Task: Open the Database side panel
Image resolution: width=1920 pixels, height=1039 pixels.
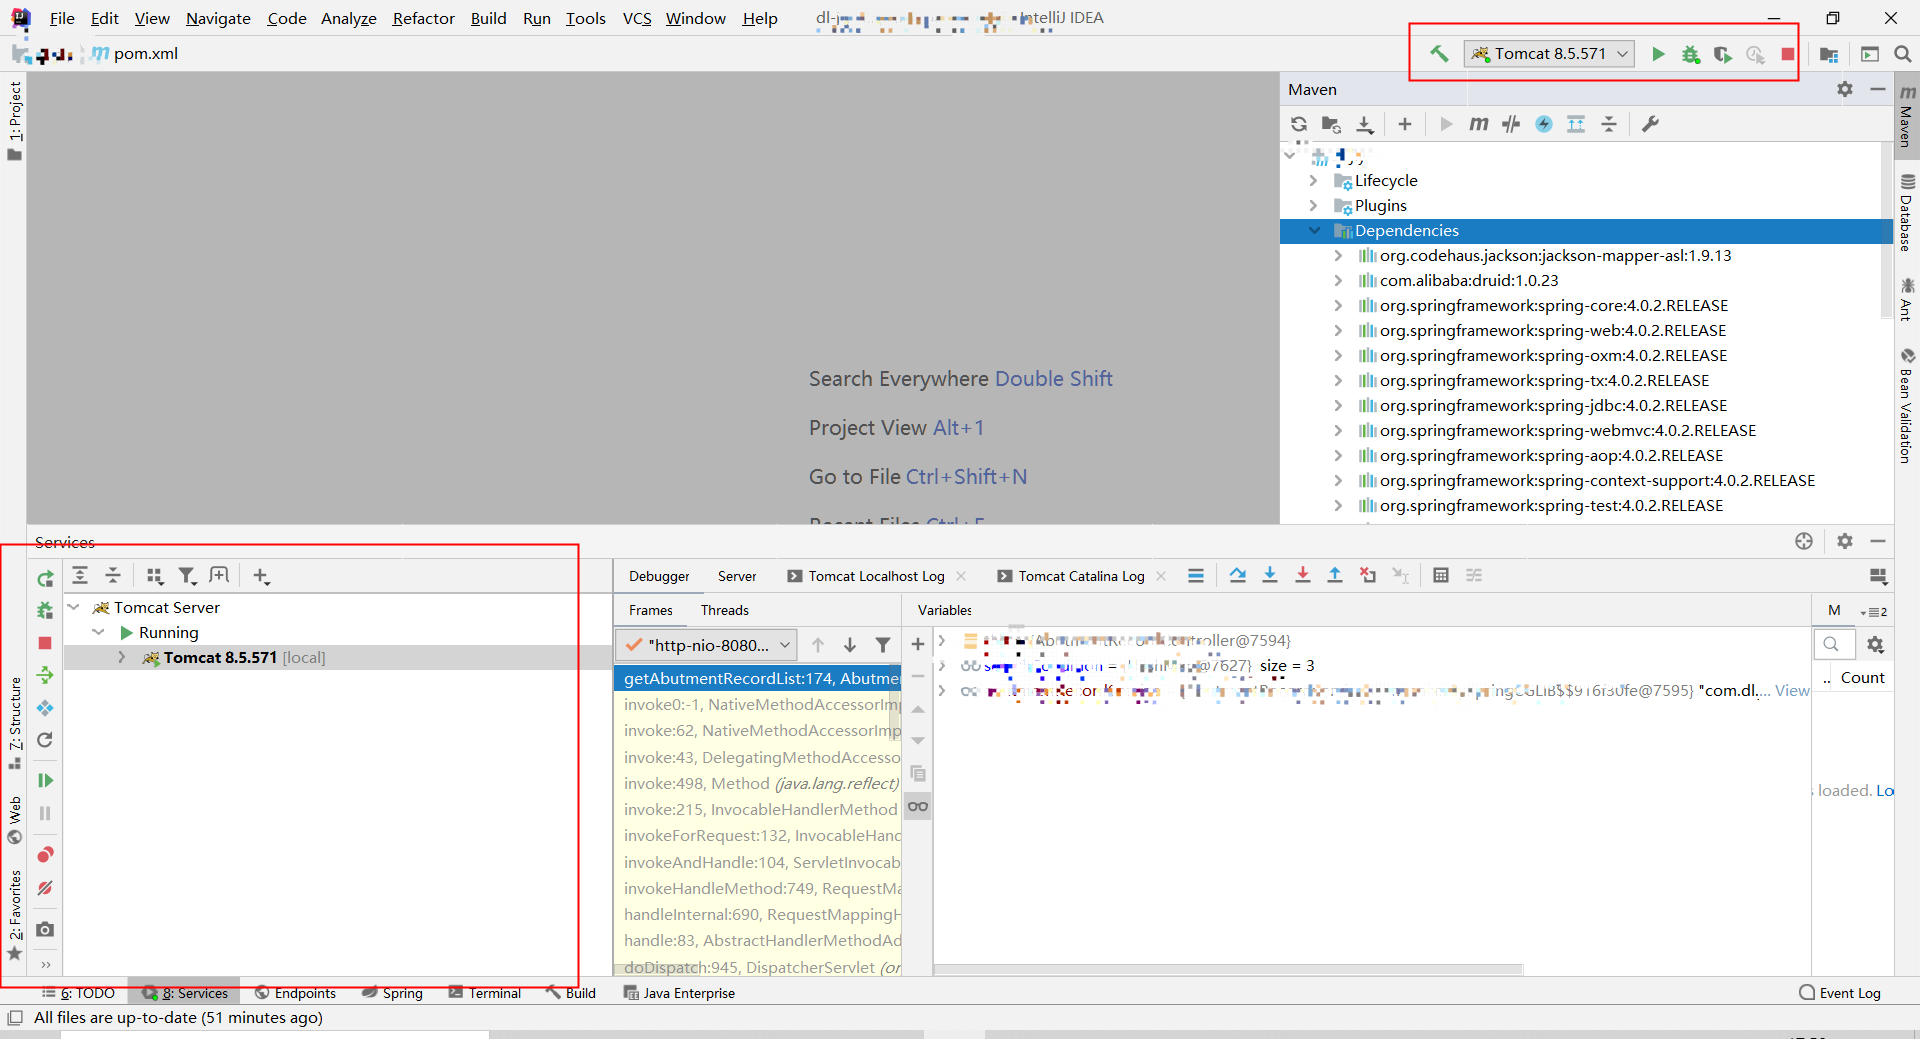Action: (1907, 214)
